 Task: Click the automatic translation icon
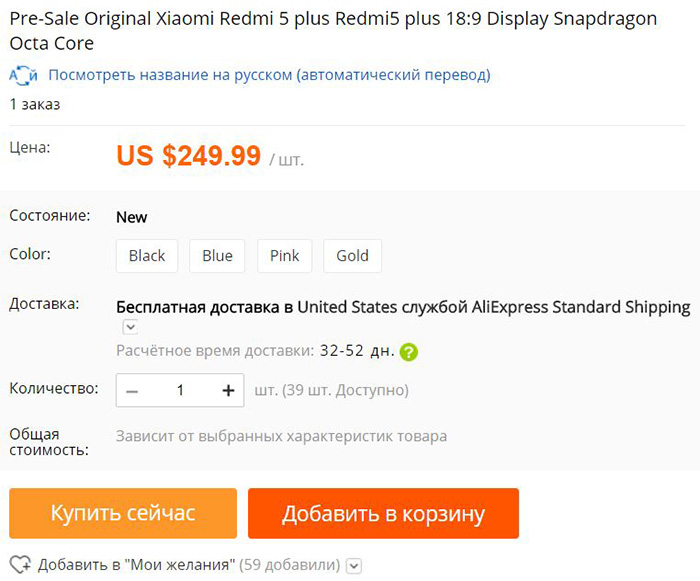coord(23,75)
